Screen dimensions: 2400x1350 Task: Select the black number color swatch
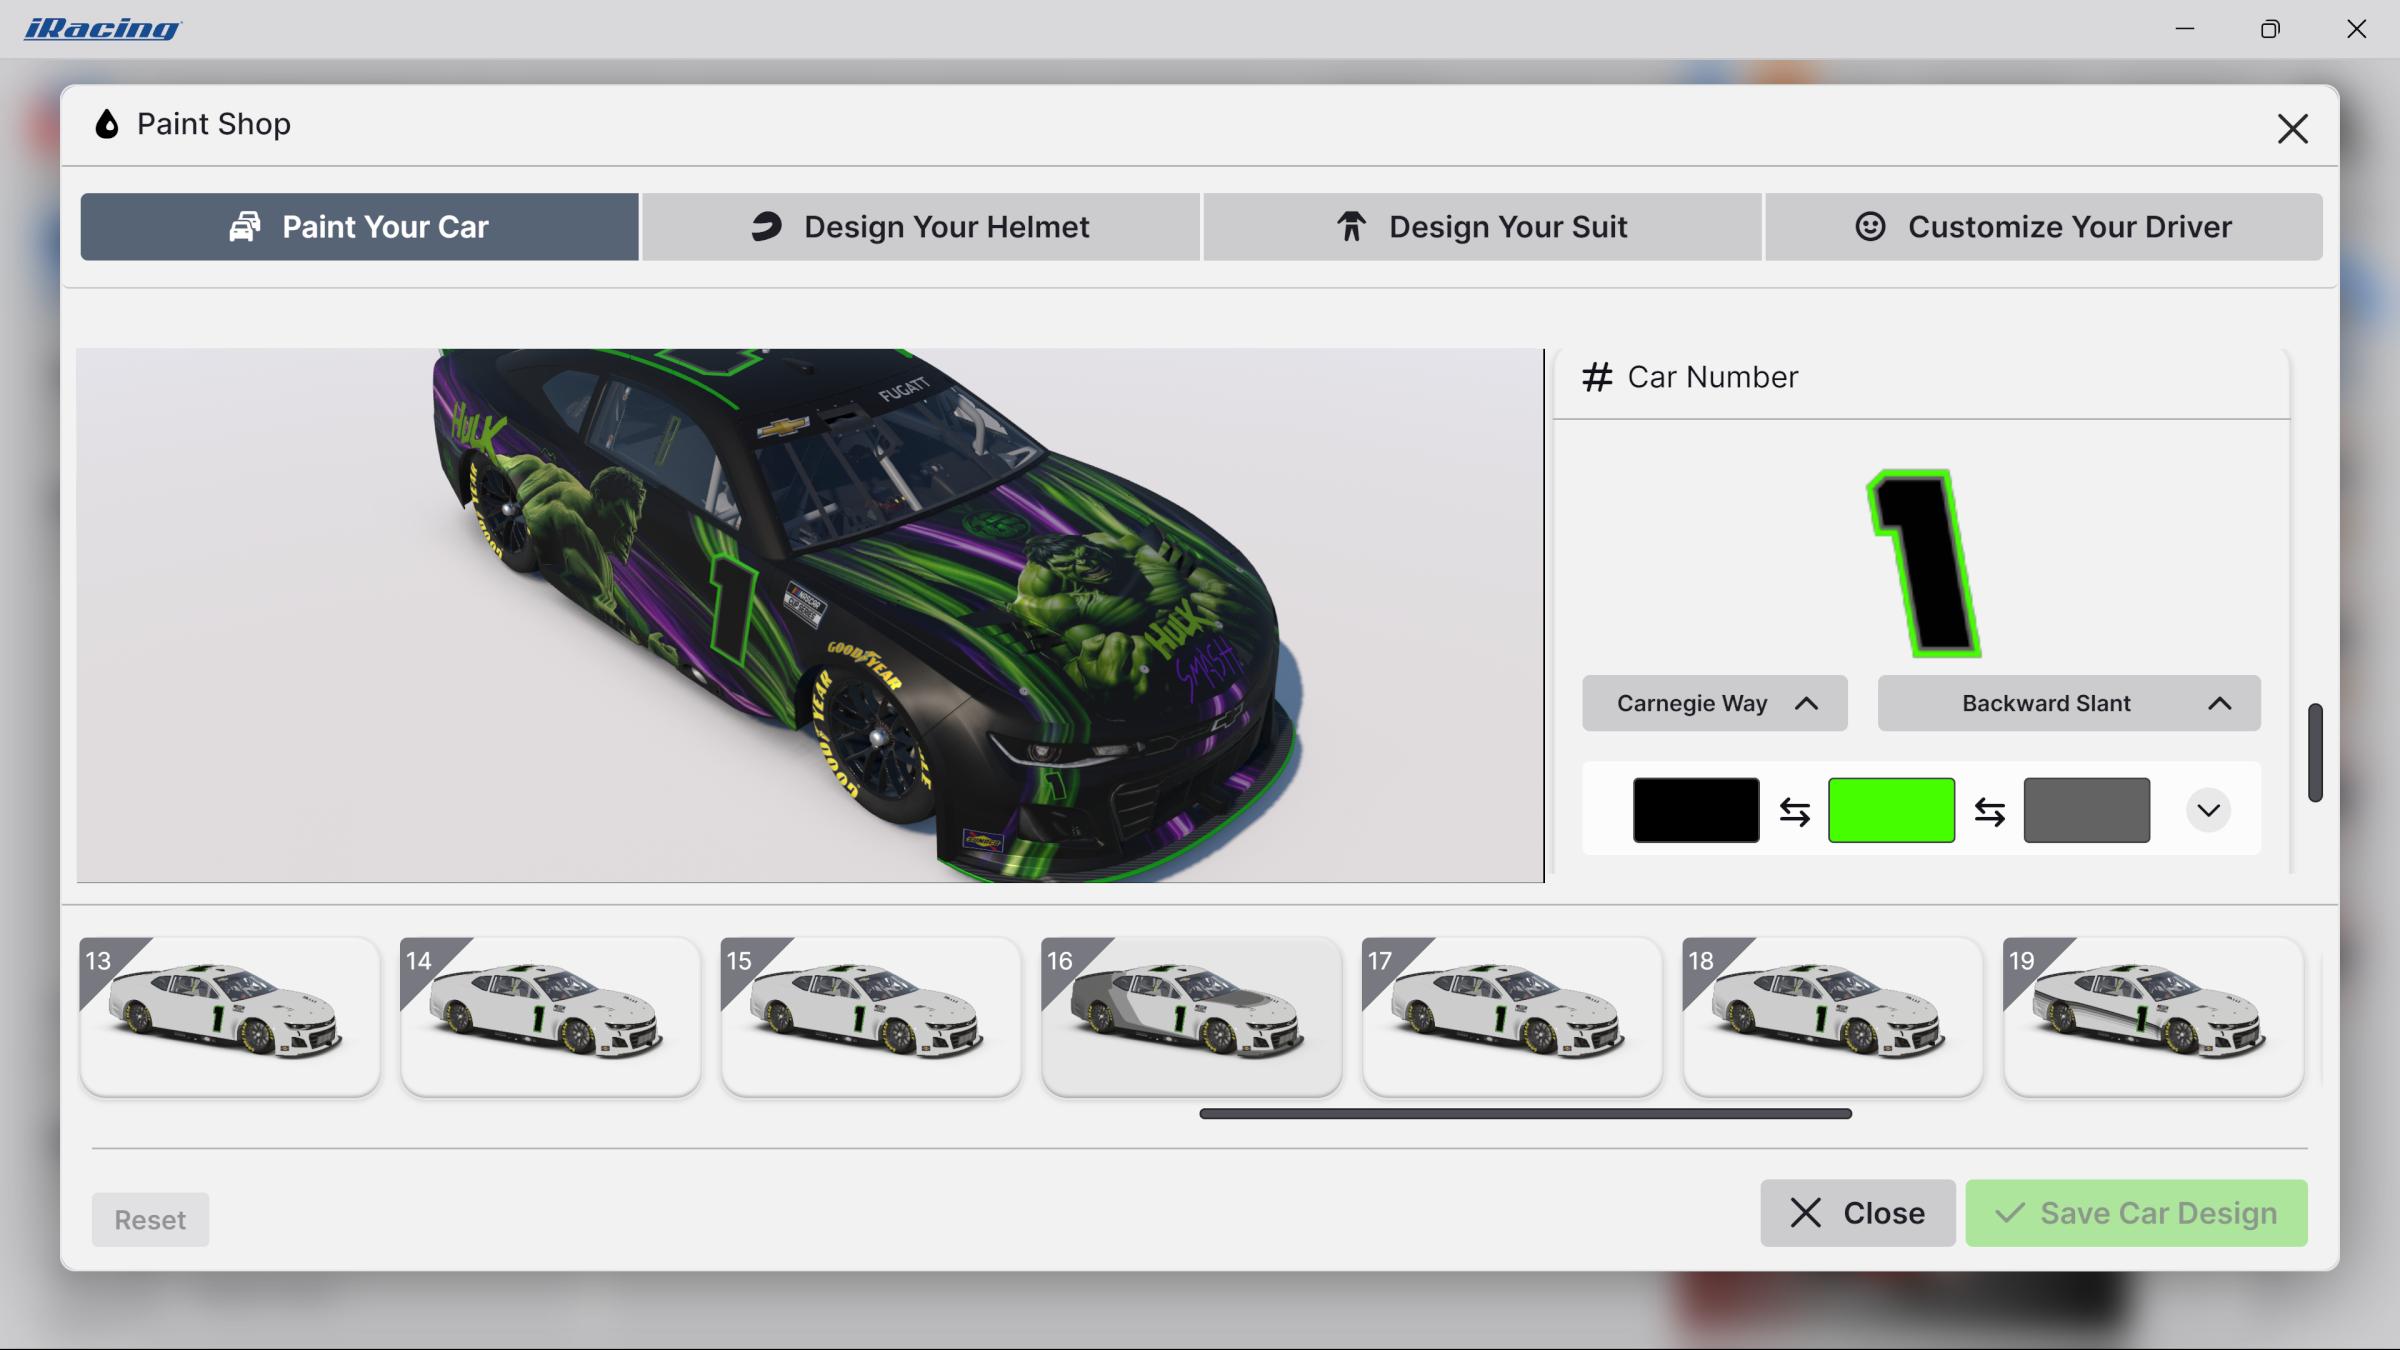(x=1695, y=810)
